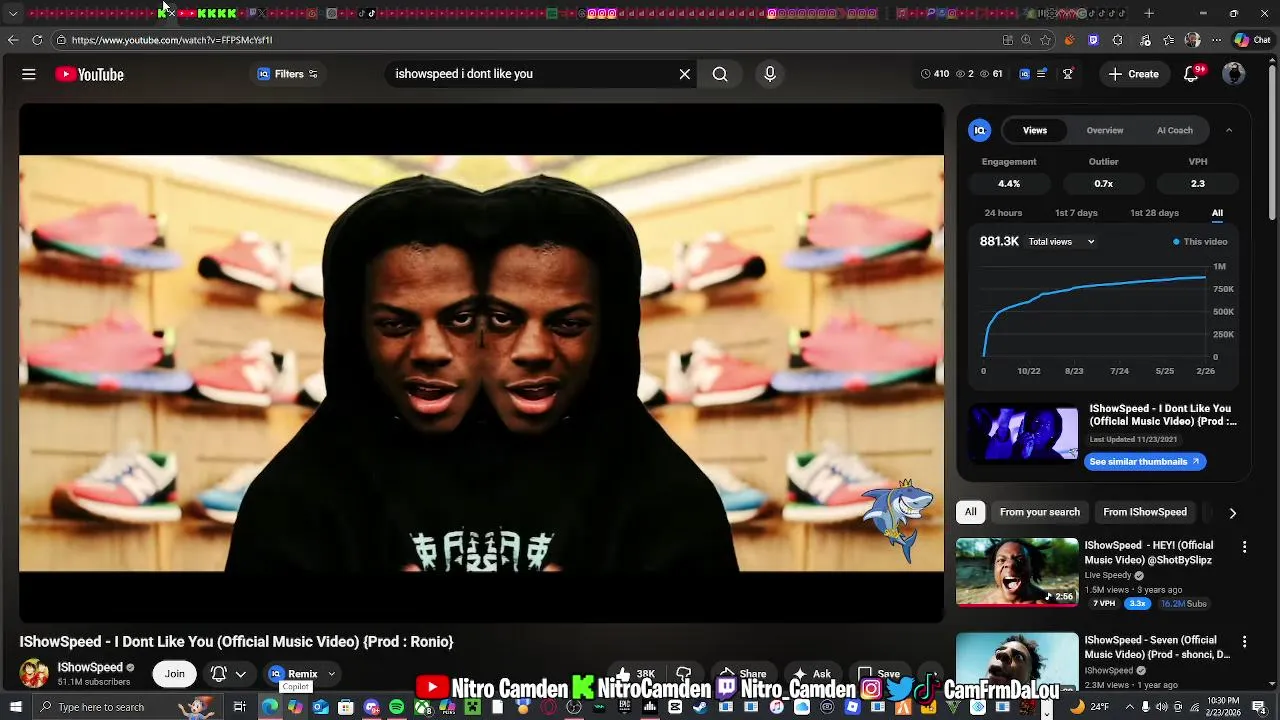Select the 1st 28 days range
1280x720 pixels.
[1154, 213]
